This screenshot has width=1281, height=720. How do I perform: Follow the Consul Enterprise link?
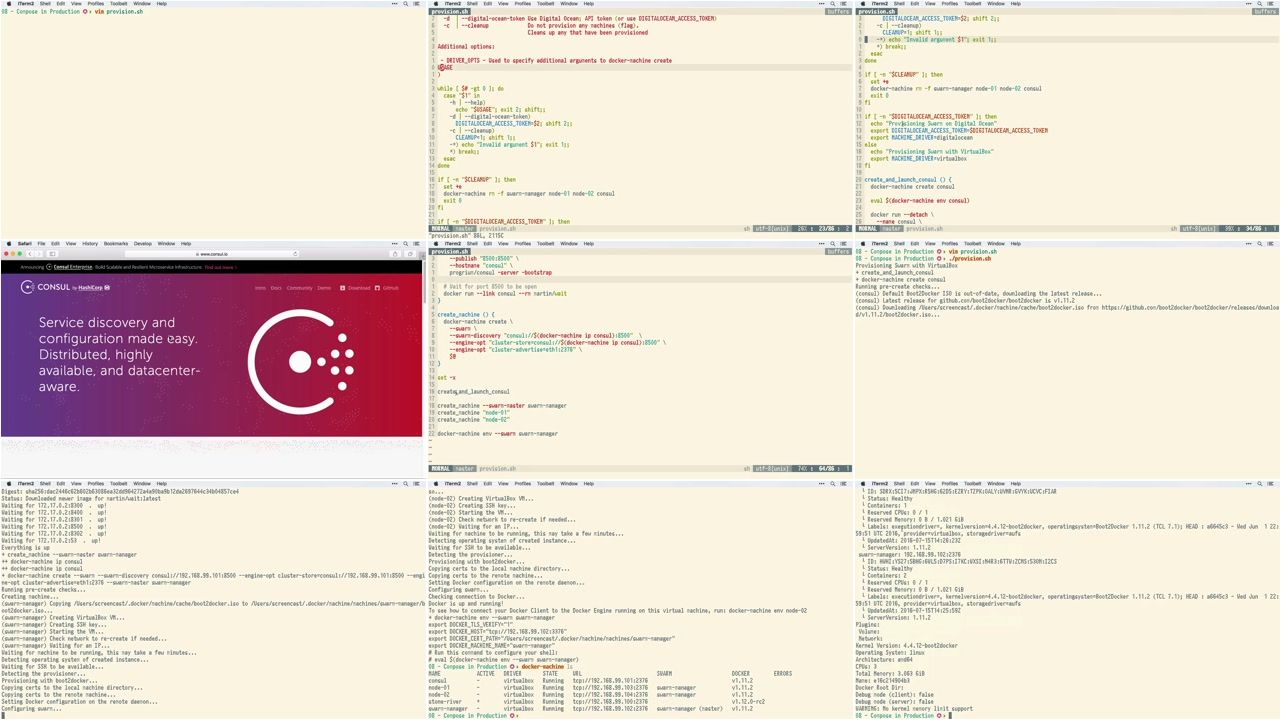click(73, 267)
